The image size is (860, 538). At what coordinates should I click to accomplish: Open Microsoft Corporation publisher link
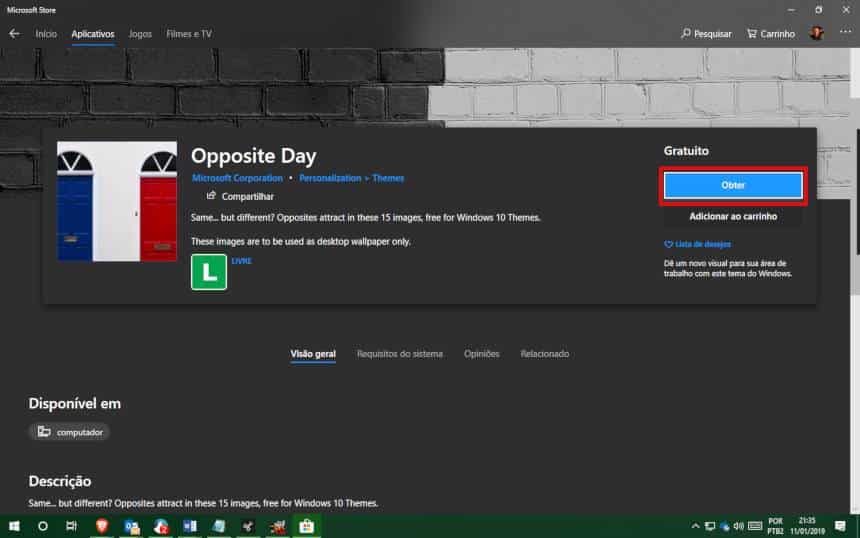tap(237, 178)
